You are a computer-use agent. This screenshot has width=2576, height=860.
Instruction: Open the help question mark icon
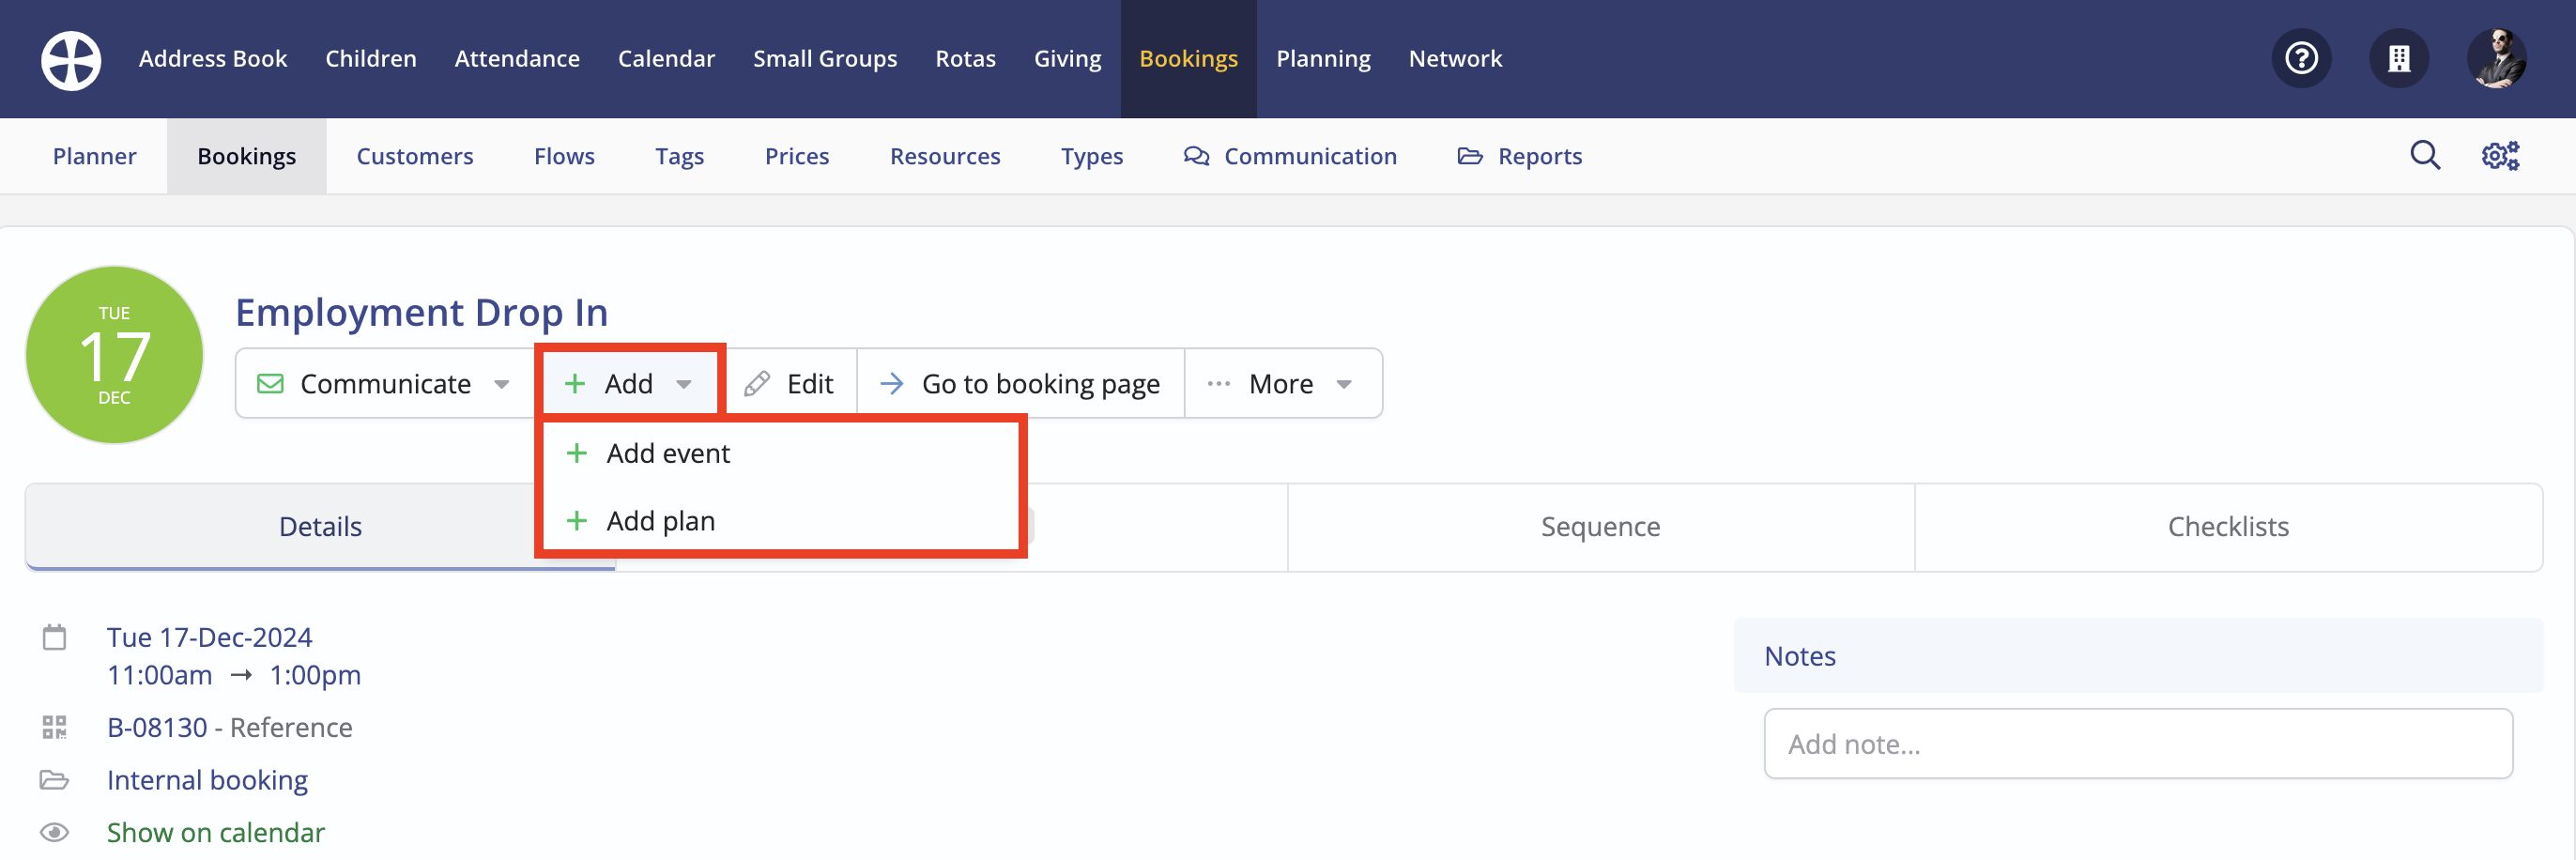tap(2301, 59)
